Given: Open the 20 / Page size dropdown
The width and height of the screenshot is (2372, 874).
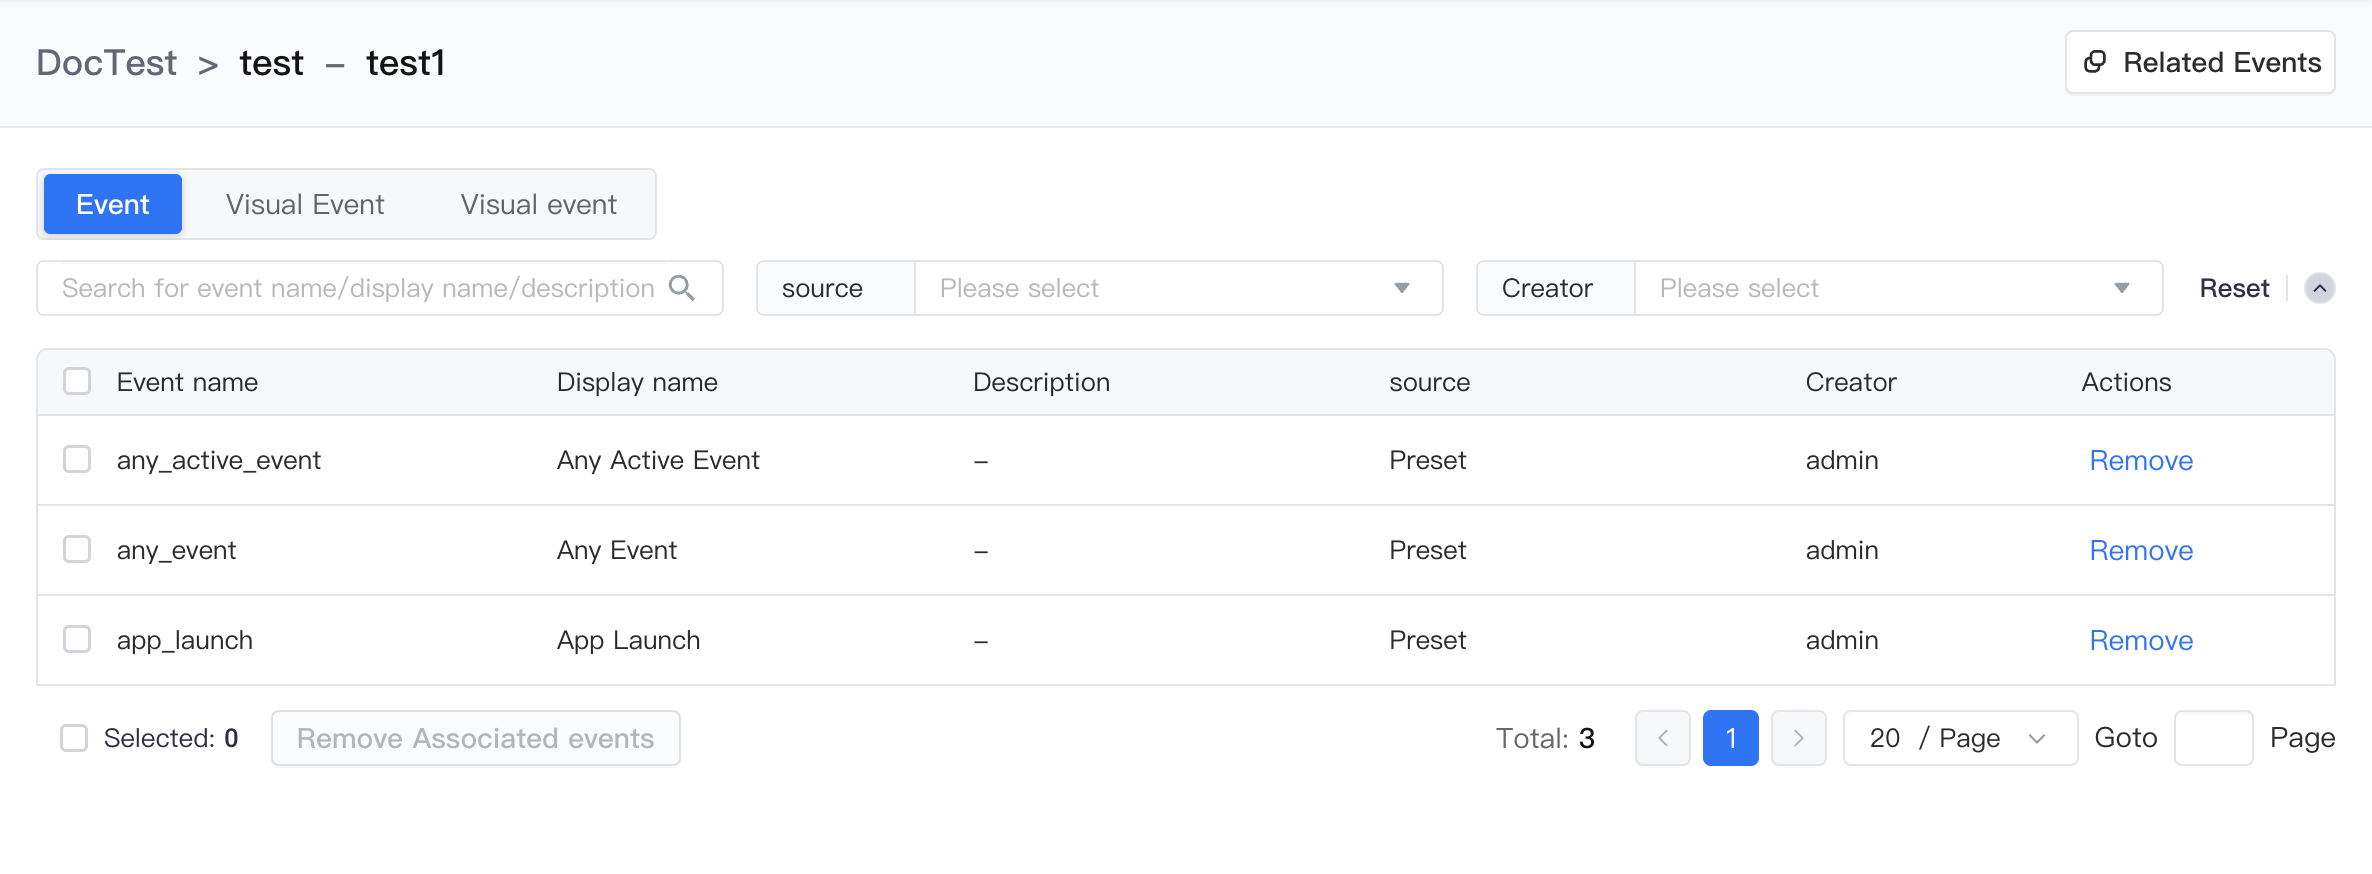Looking at the screenshot, I should (x=1960, y=738).
